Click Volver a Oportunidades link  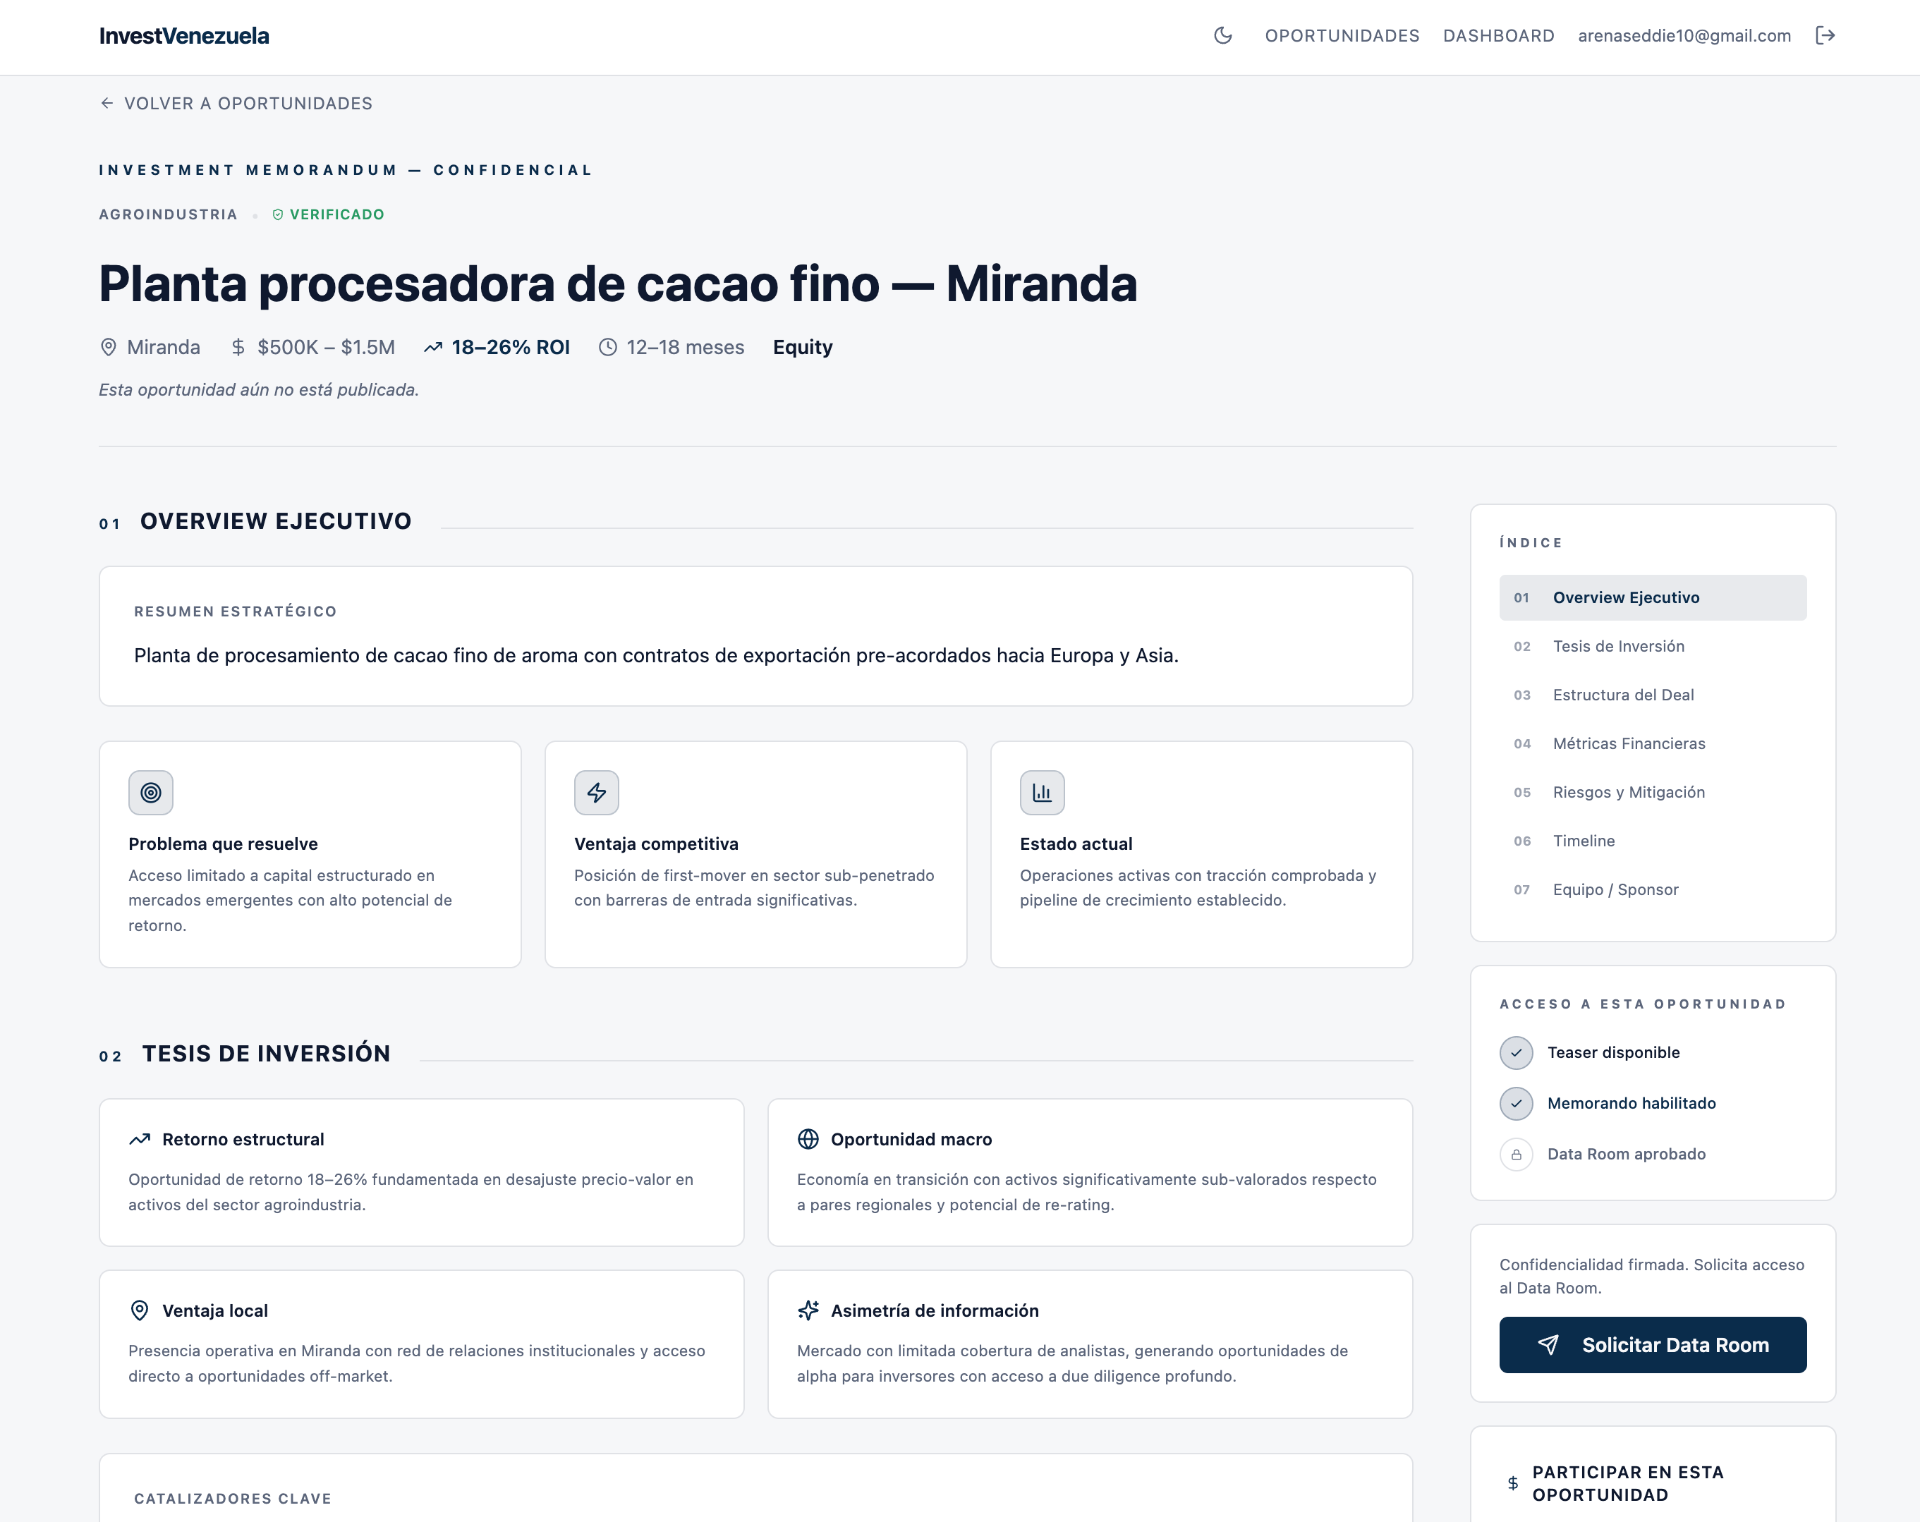click(x=236, y=103)
